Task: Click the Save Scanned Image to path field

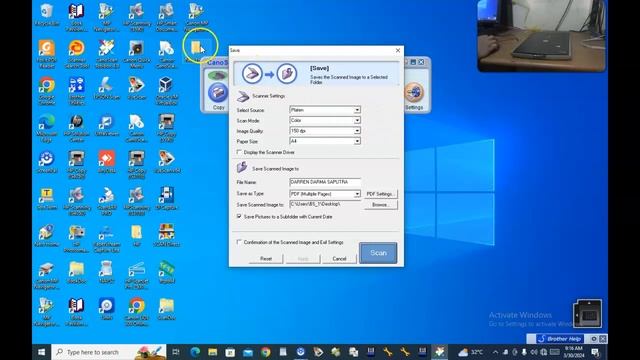Action: (325, 204)
